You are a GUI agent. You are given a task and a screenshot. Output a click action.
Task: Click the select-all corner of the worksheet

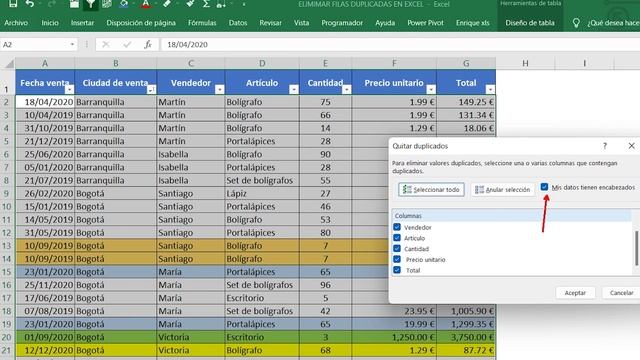pyautogui.click(x=9, y=63)
